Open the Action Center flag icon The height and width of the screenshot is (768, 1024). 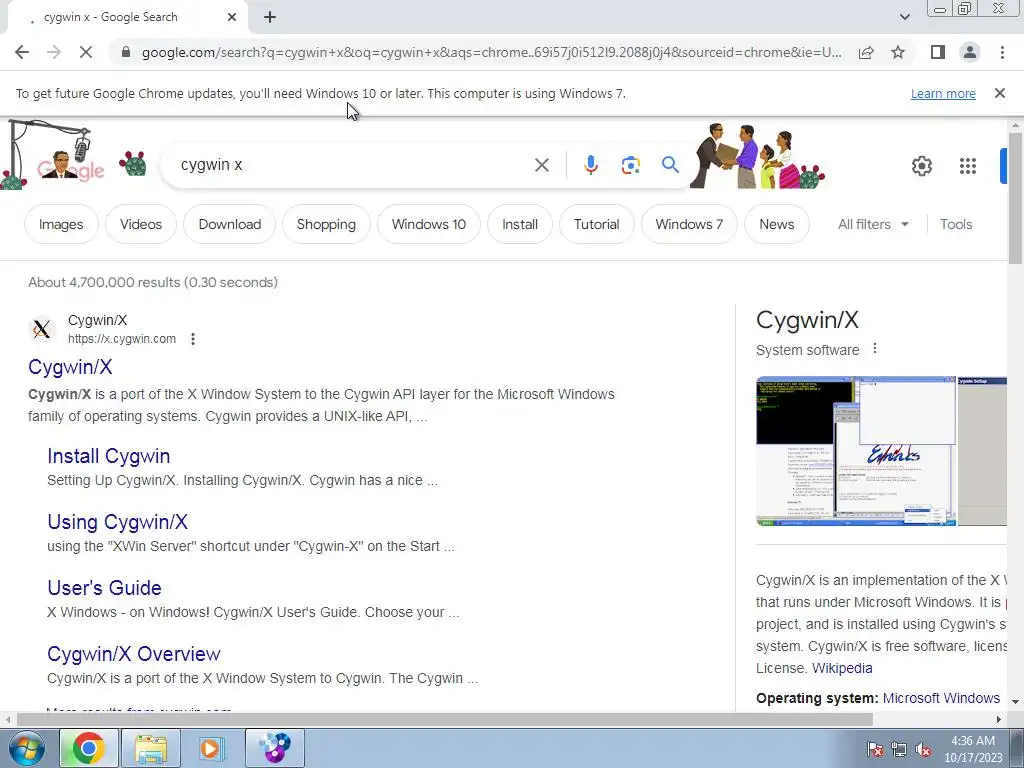pos(874,749)
